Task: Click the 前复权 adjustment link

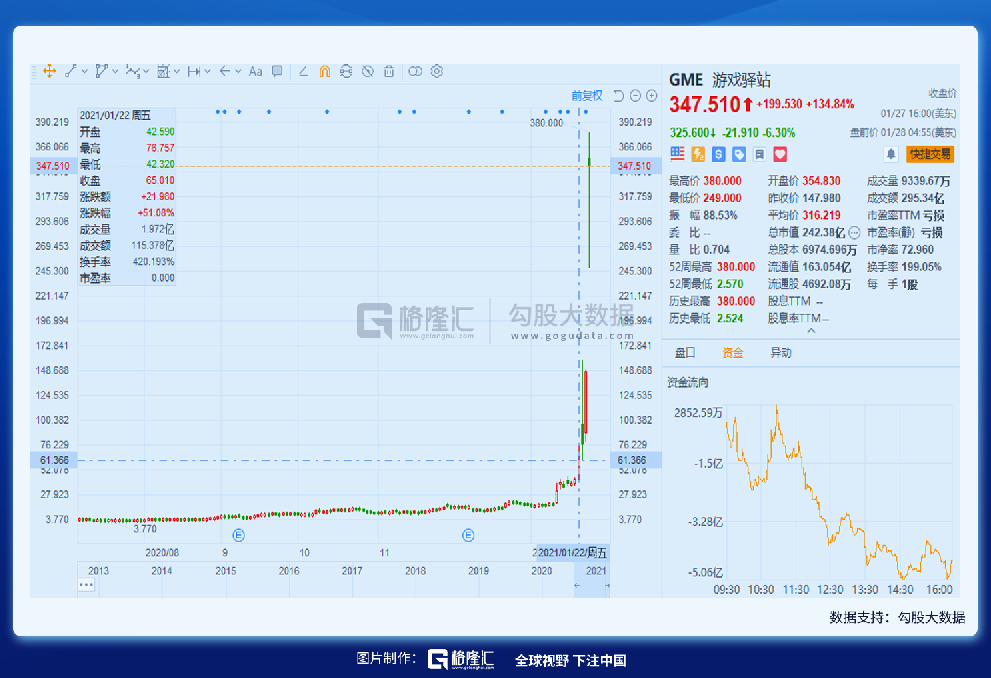Action: click(x=587, y=95)
